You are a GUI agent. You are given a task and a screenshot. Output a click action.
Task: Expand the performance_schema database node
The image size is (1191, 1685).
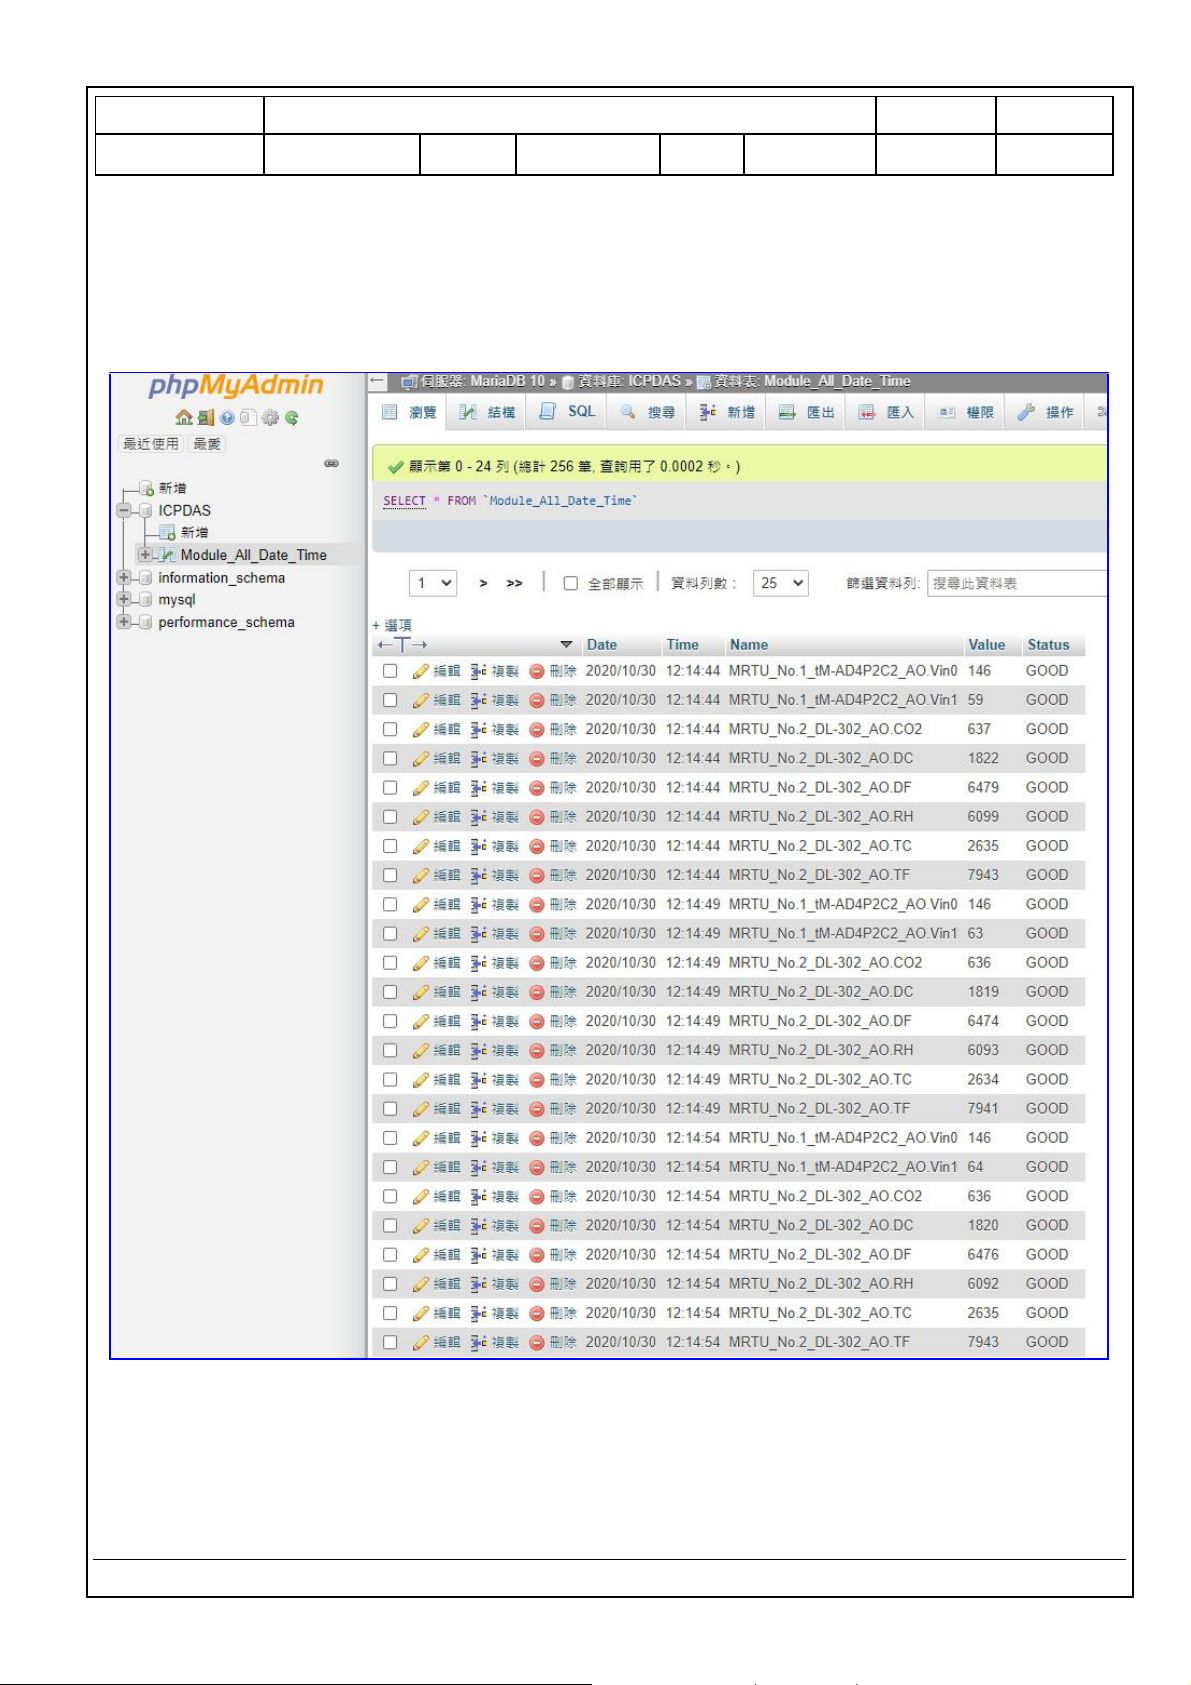[124, 622]
